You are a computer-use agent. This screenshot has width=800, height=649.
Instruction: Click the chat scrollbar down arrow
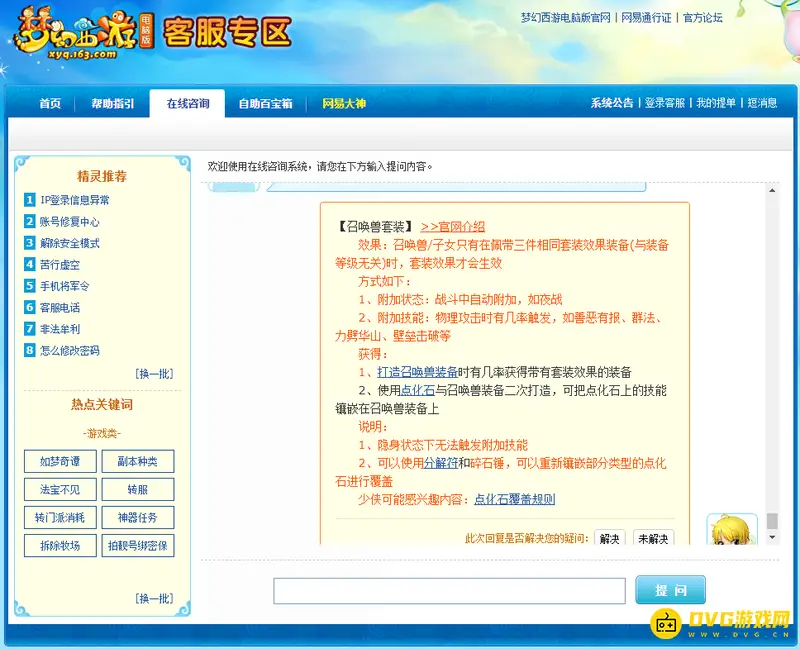tap(772, 537)
